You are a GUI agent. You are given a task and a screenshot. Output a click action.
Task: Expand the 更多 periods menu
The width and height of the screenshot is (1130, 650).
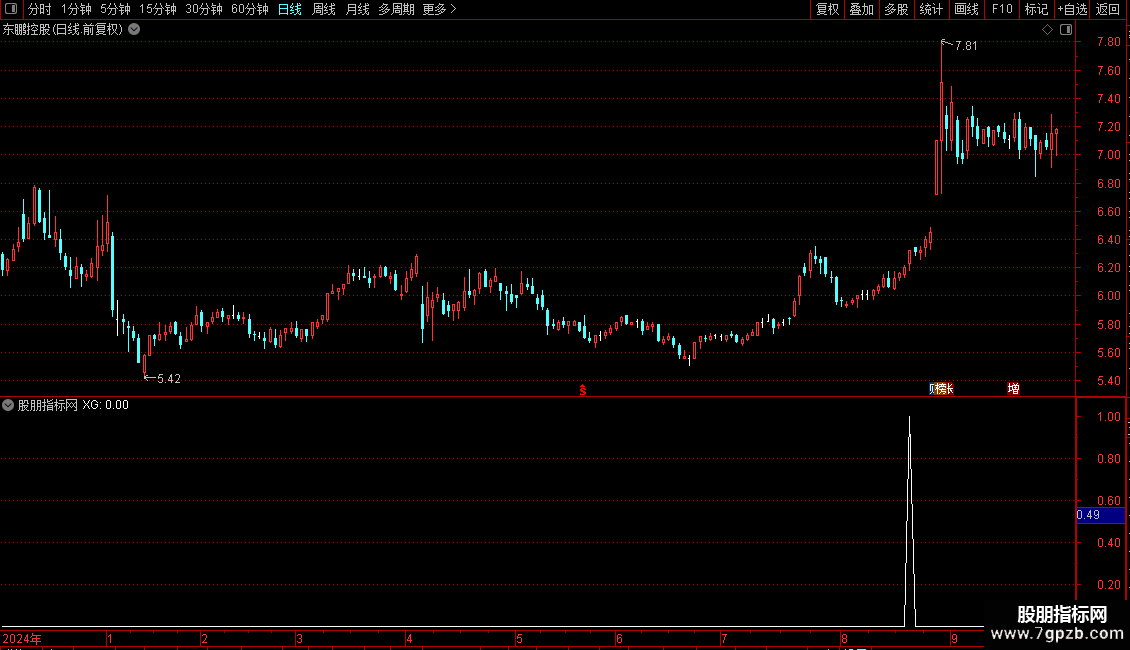pos(440,9)
